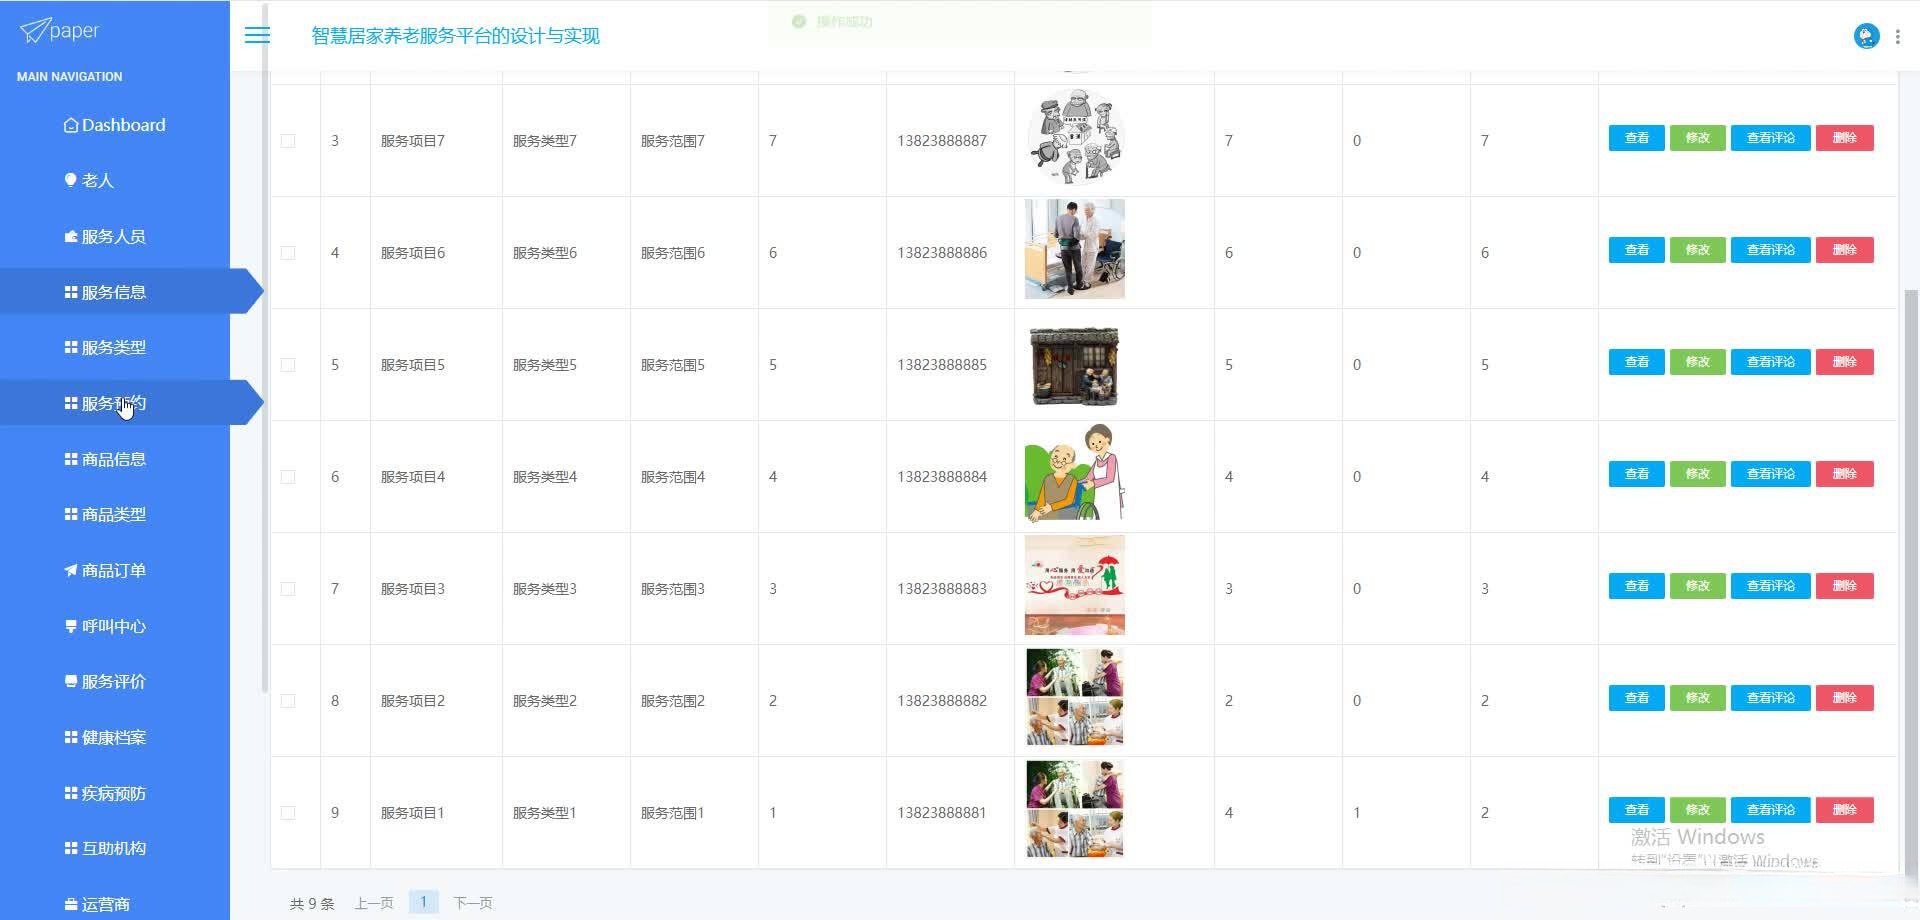Screen dimensions: 1920x920
Task: Open the 商品信息 menu item
Action: coord(115,459)
